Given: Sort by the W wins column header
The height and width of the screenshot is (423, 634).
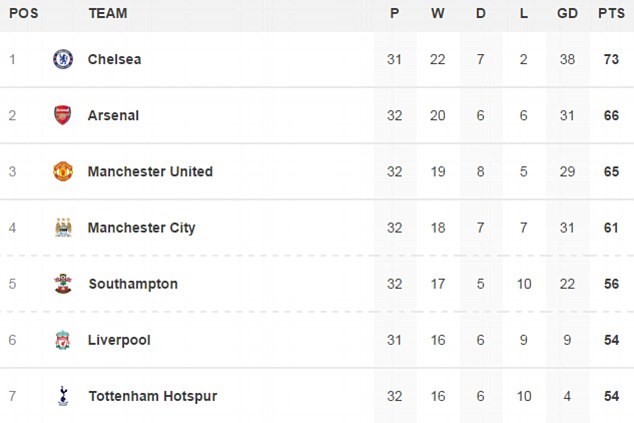Looking at the screenshot, I should coord(438,13).
